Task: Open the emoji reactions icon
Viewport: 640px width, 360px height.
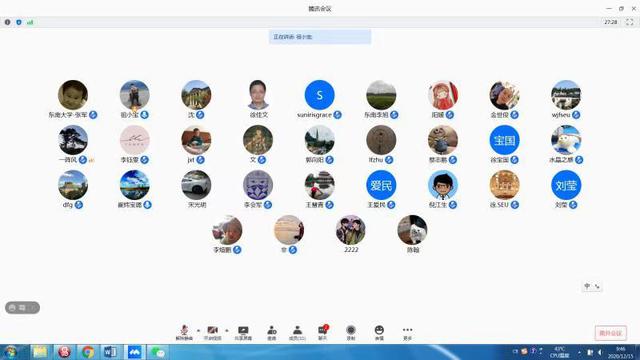Action: pyautogui.click(x=379, y=333)
